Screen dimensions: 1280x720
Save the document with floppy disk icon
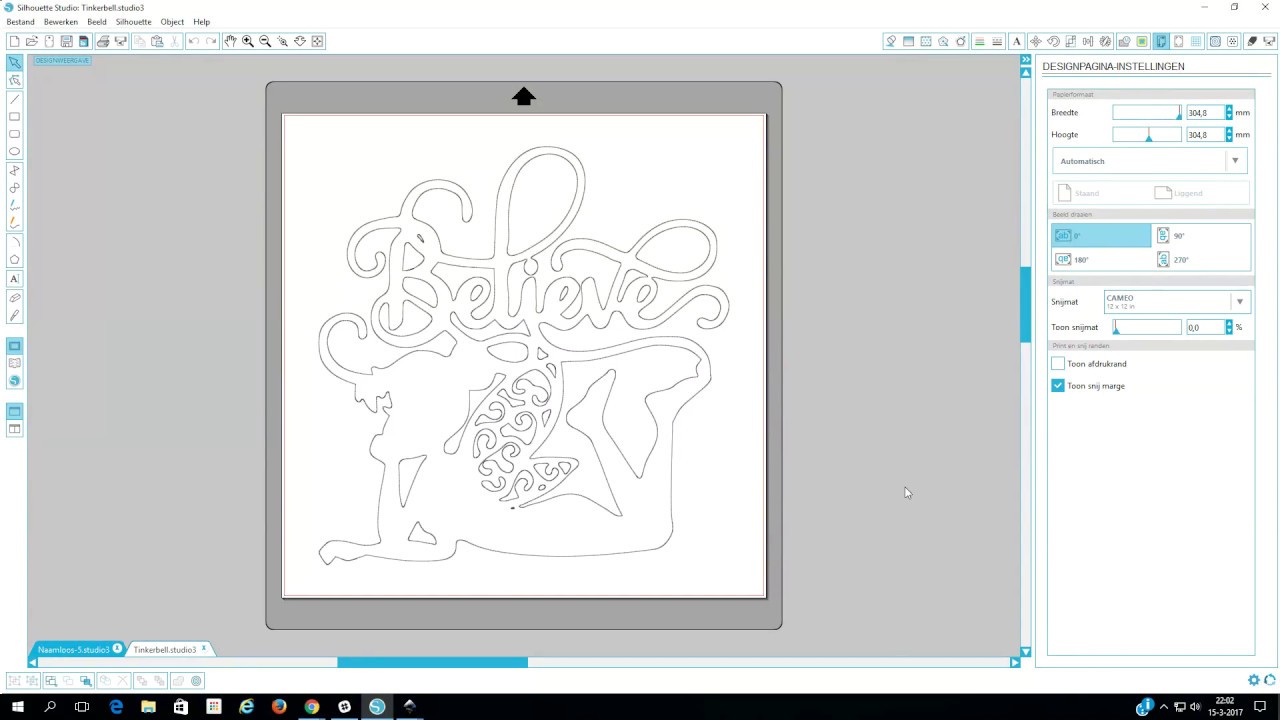pyautogui.click(x=66, y=41)
